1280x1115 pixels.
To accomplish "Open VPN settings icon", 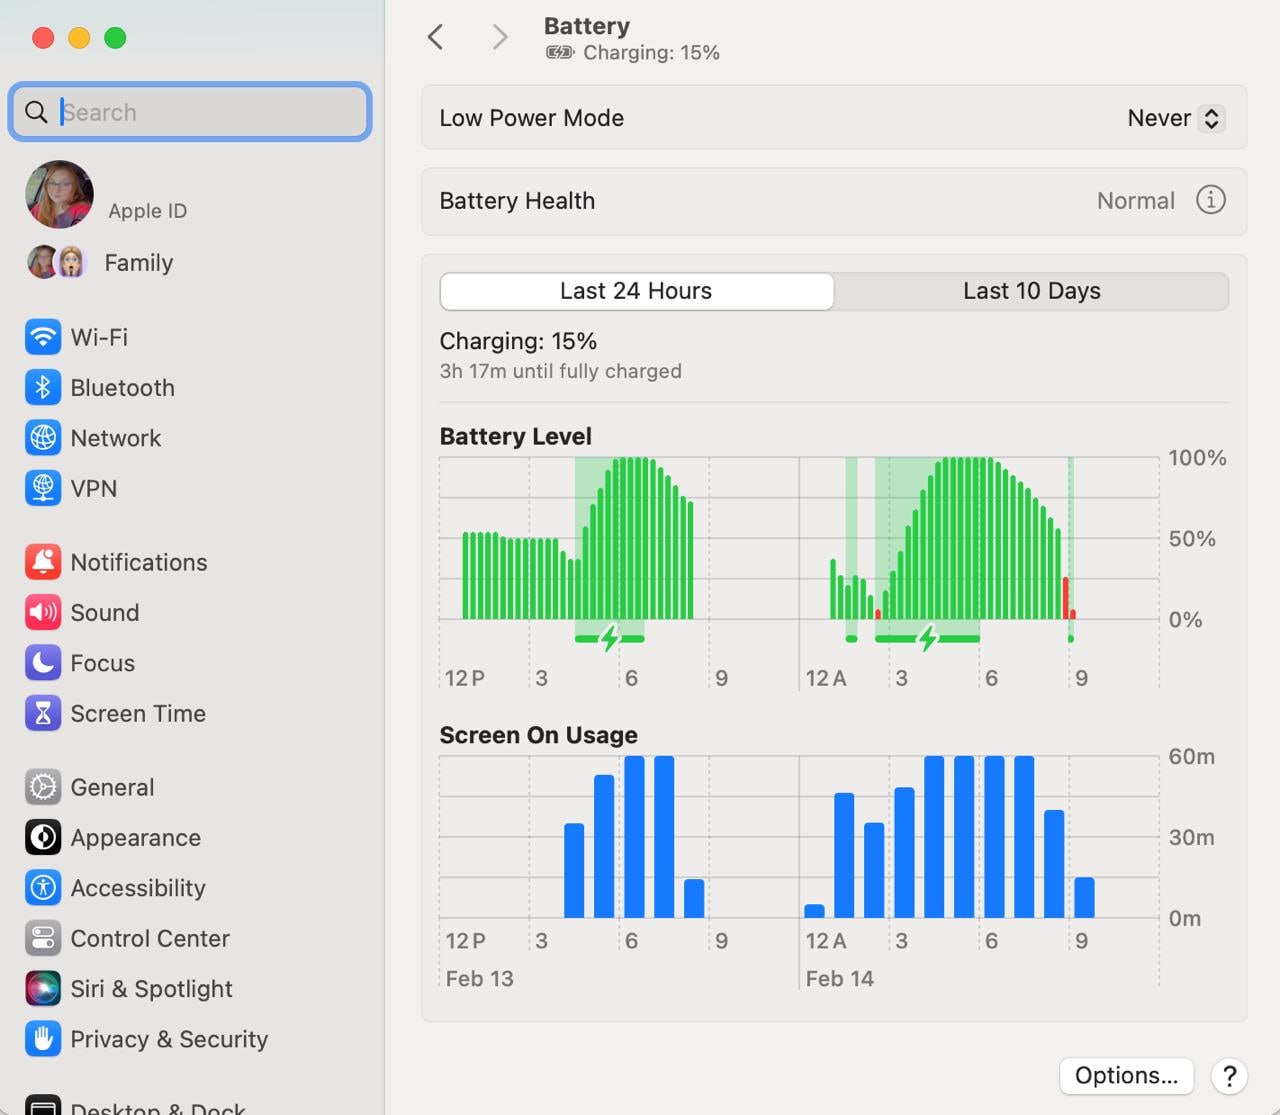I will (43, 488).
